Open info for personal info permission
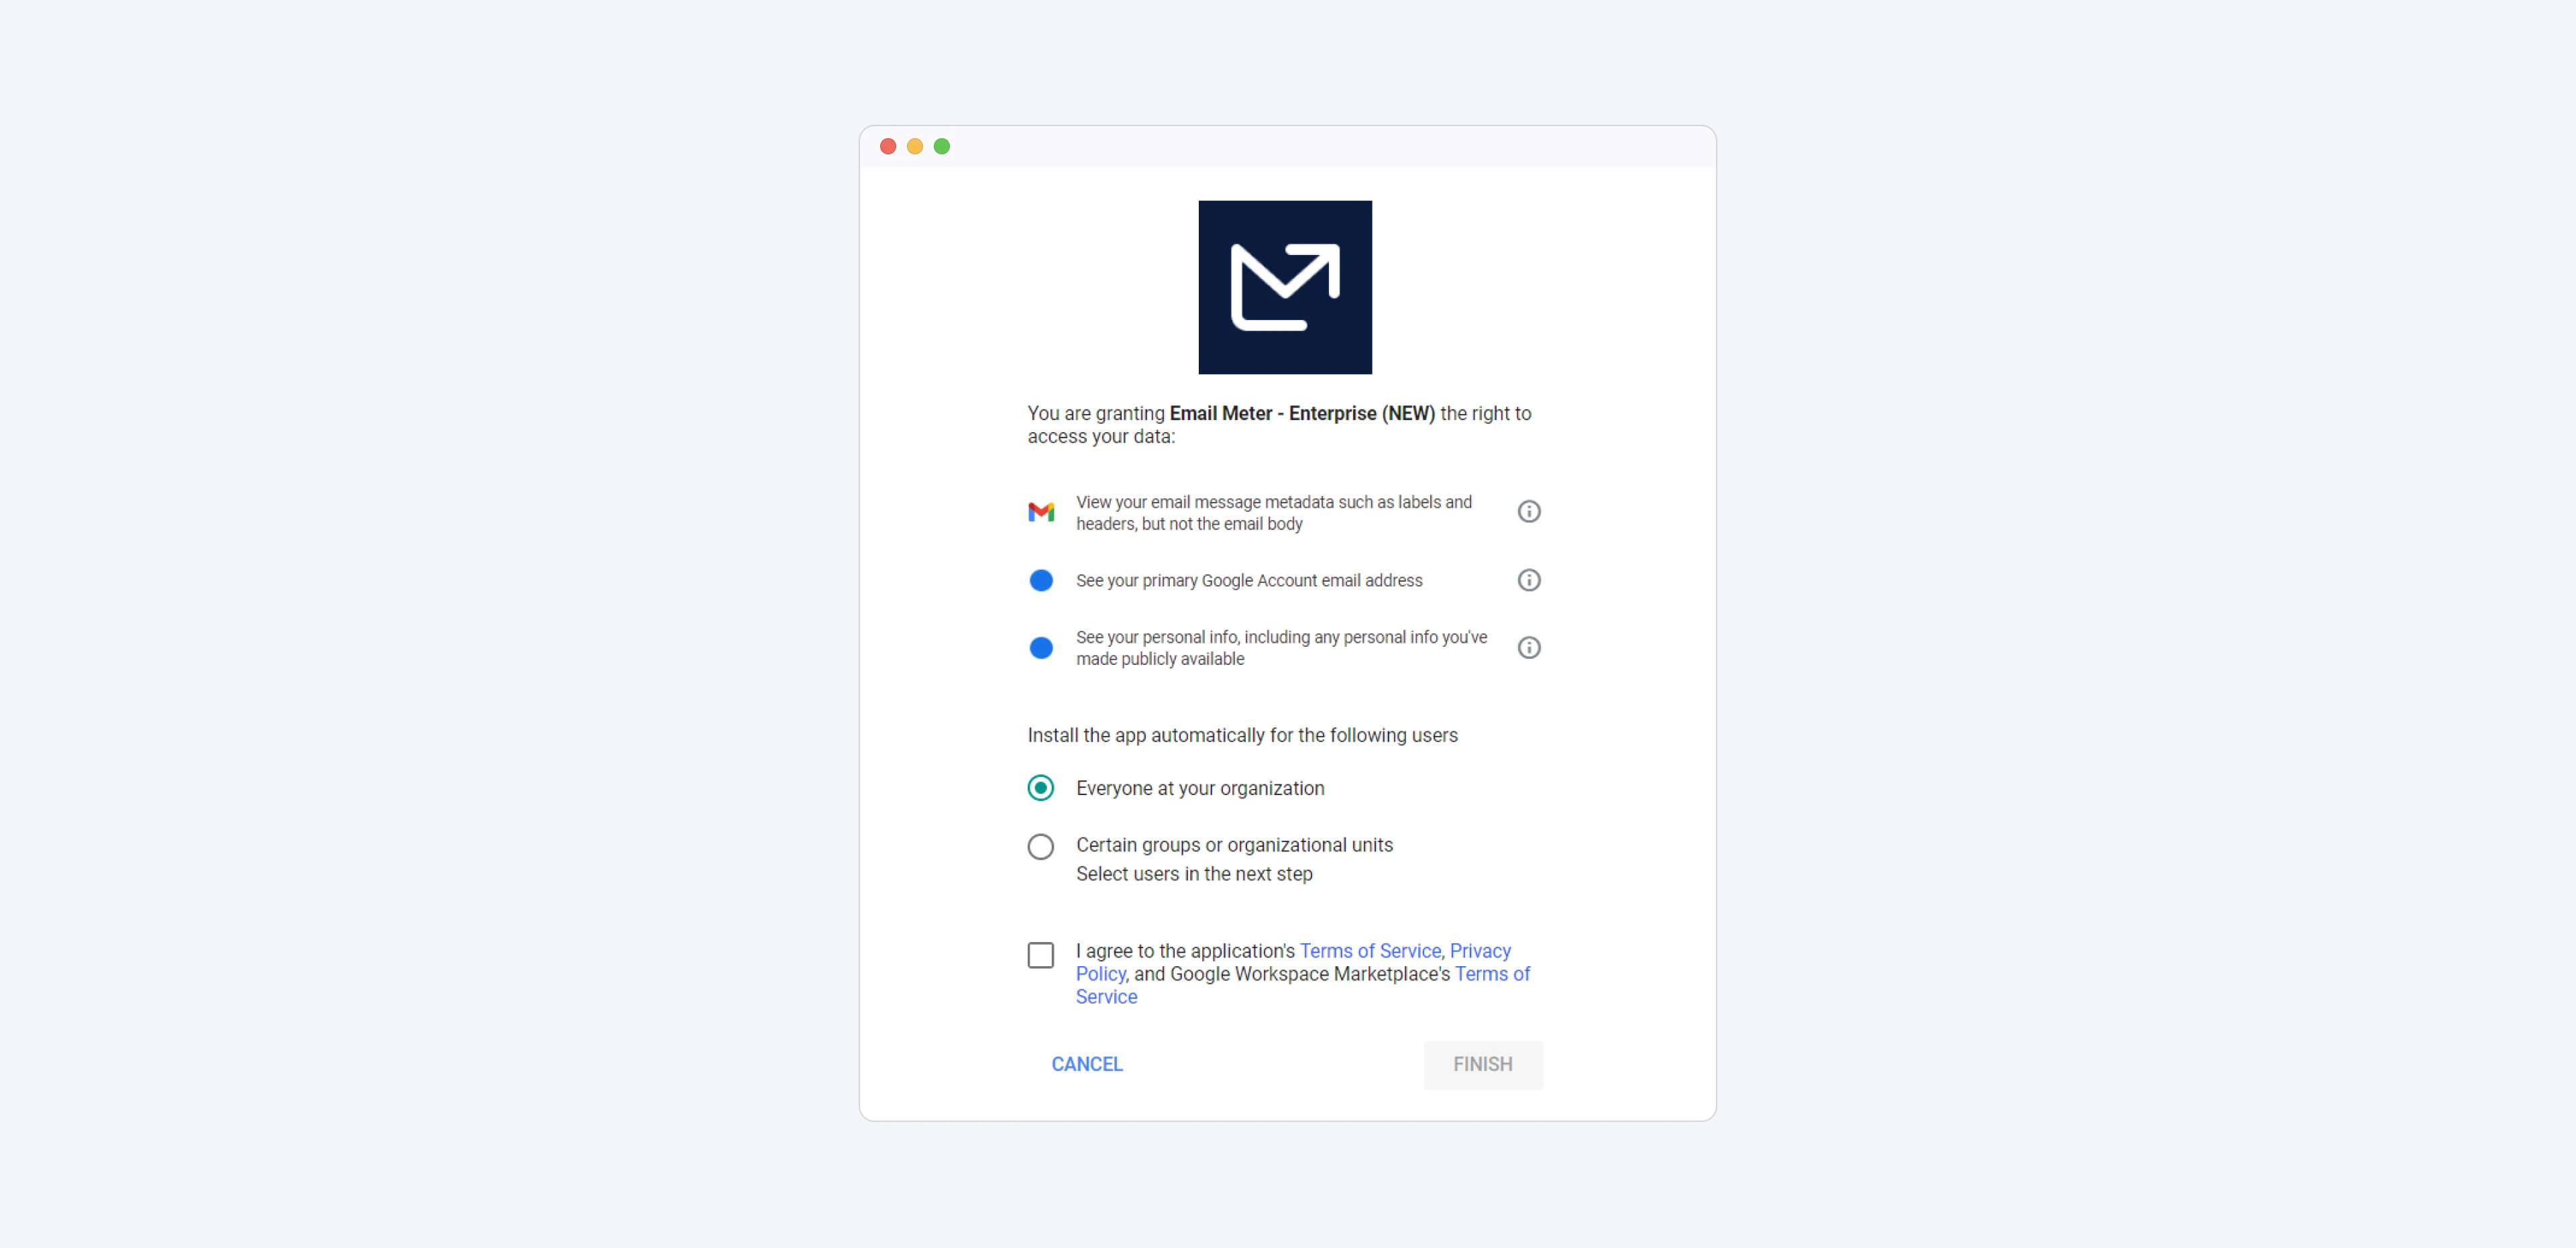2576x1248 pixels. pyautogui.click(x=1528, y=648)
